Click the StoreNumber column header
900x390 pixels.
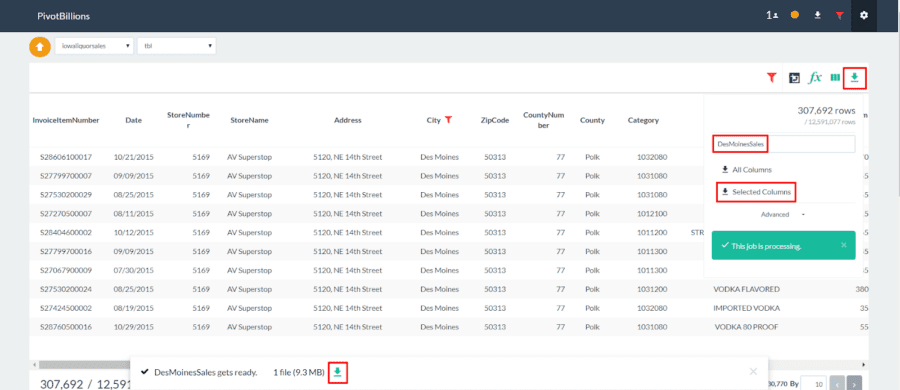click(x=188, y=120)
